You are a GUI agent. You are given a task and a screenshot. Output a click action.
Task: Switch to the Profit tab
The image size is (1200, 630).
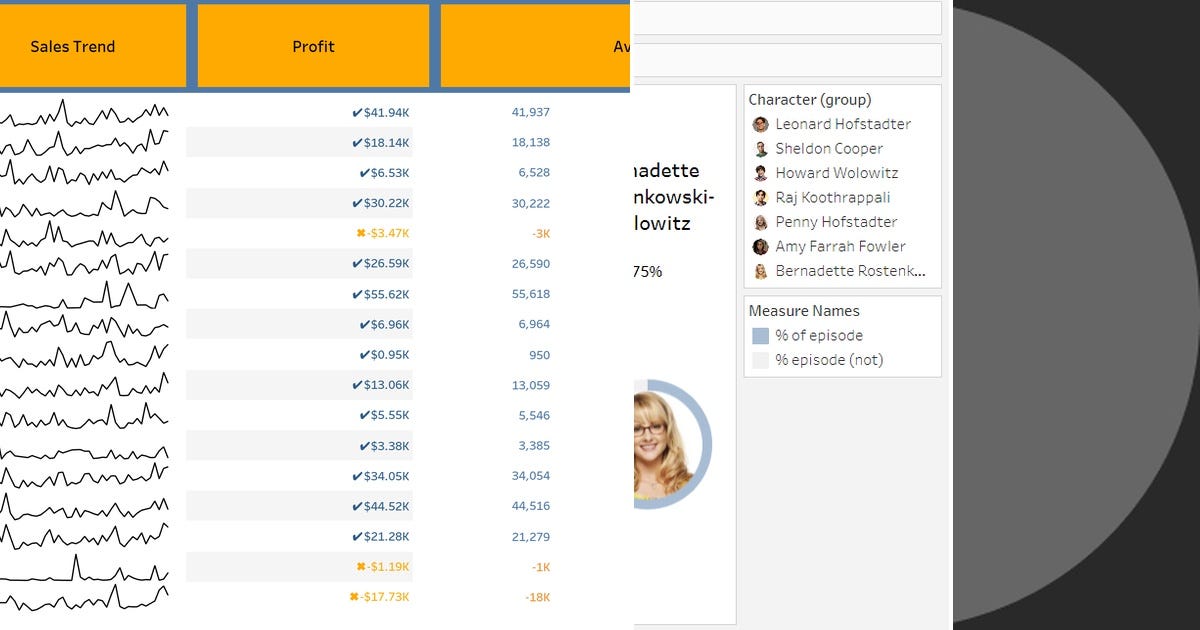coord(313,46)
